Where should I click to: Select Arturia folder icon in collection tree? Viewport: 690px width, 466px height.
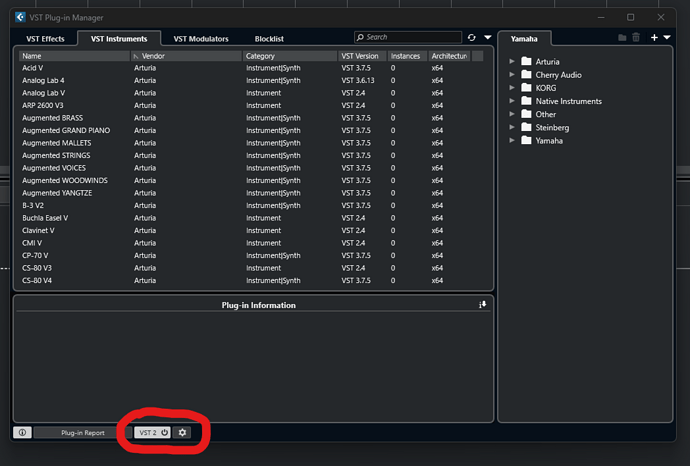click(526, 61)
